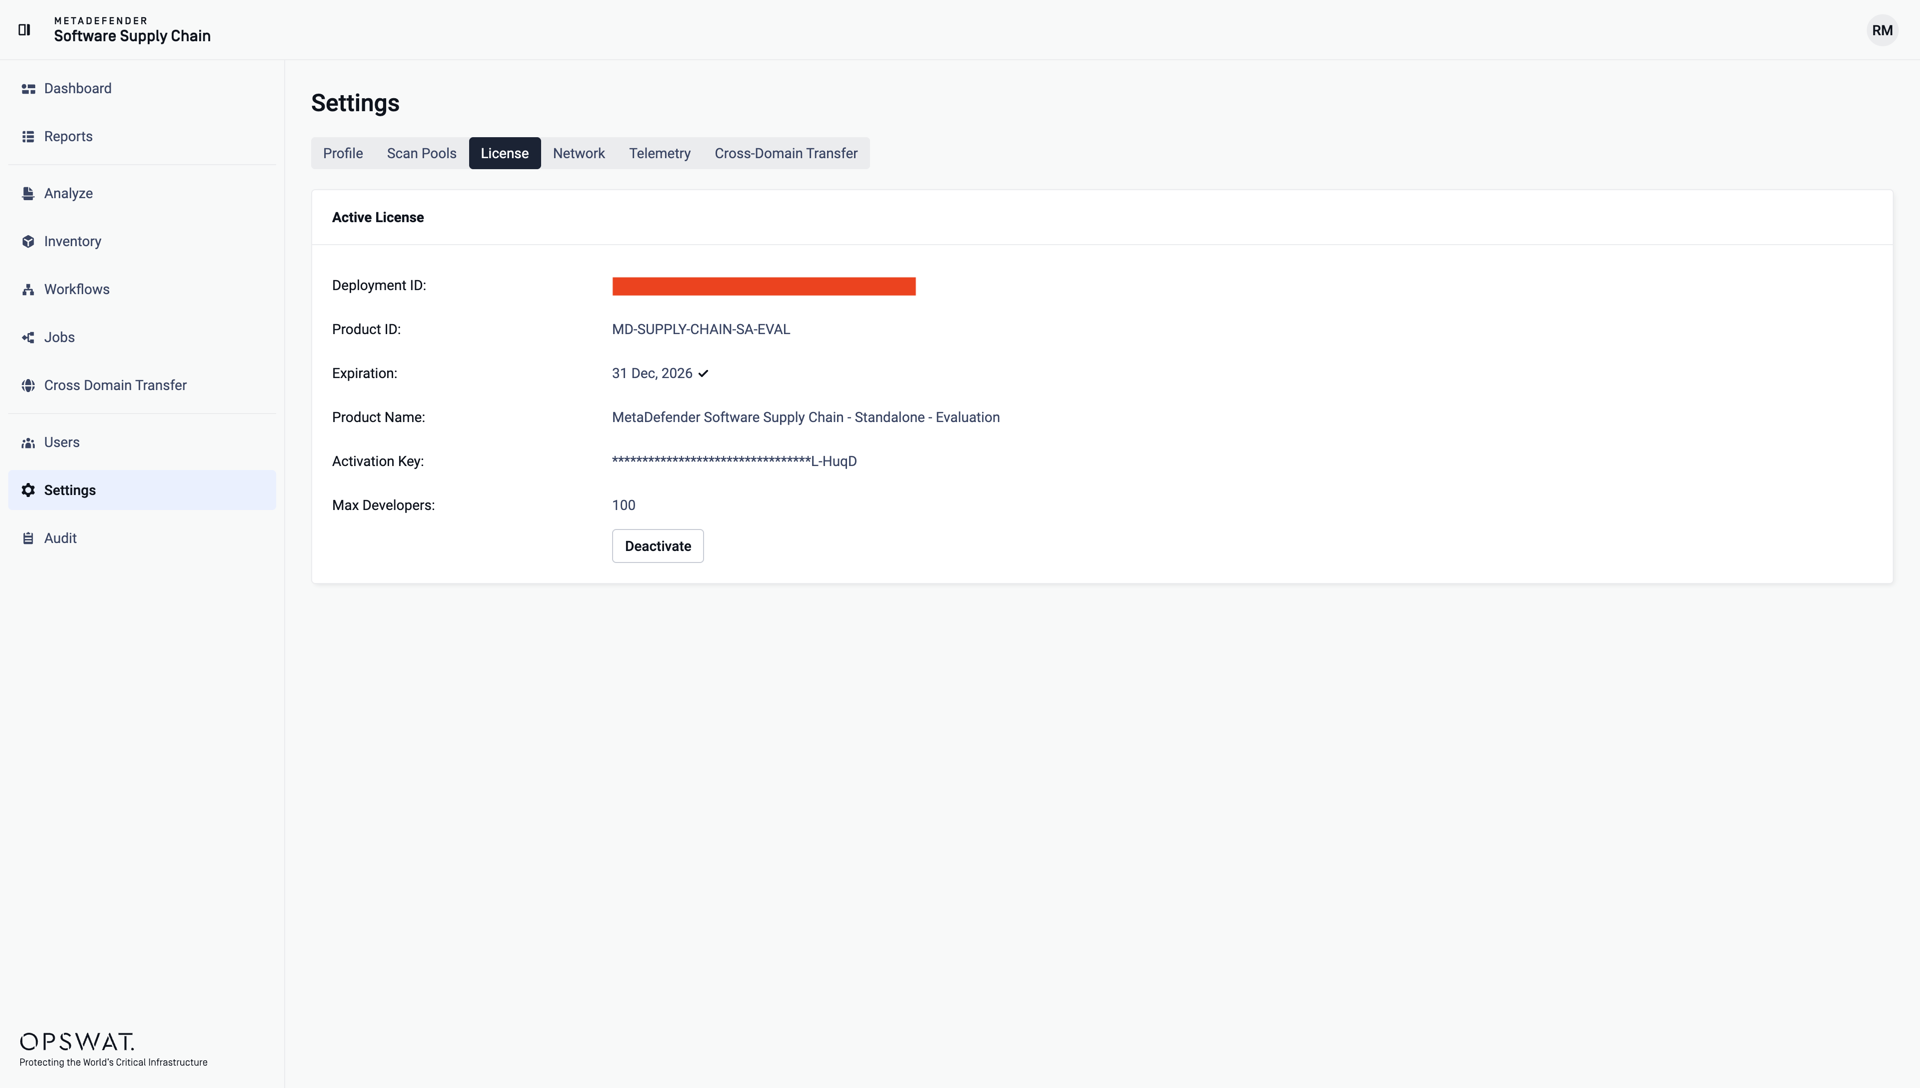Click the Expiration label
This screenshot has width=1920, height=1088.
pyautogui.click(x=364, y=374)
